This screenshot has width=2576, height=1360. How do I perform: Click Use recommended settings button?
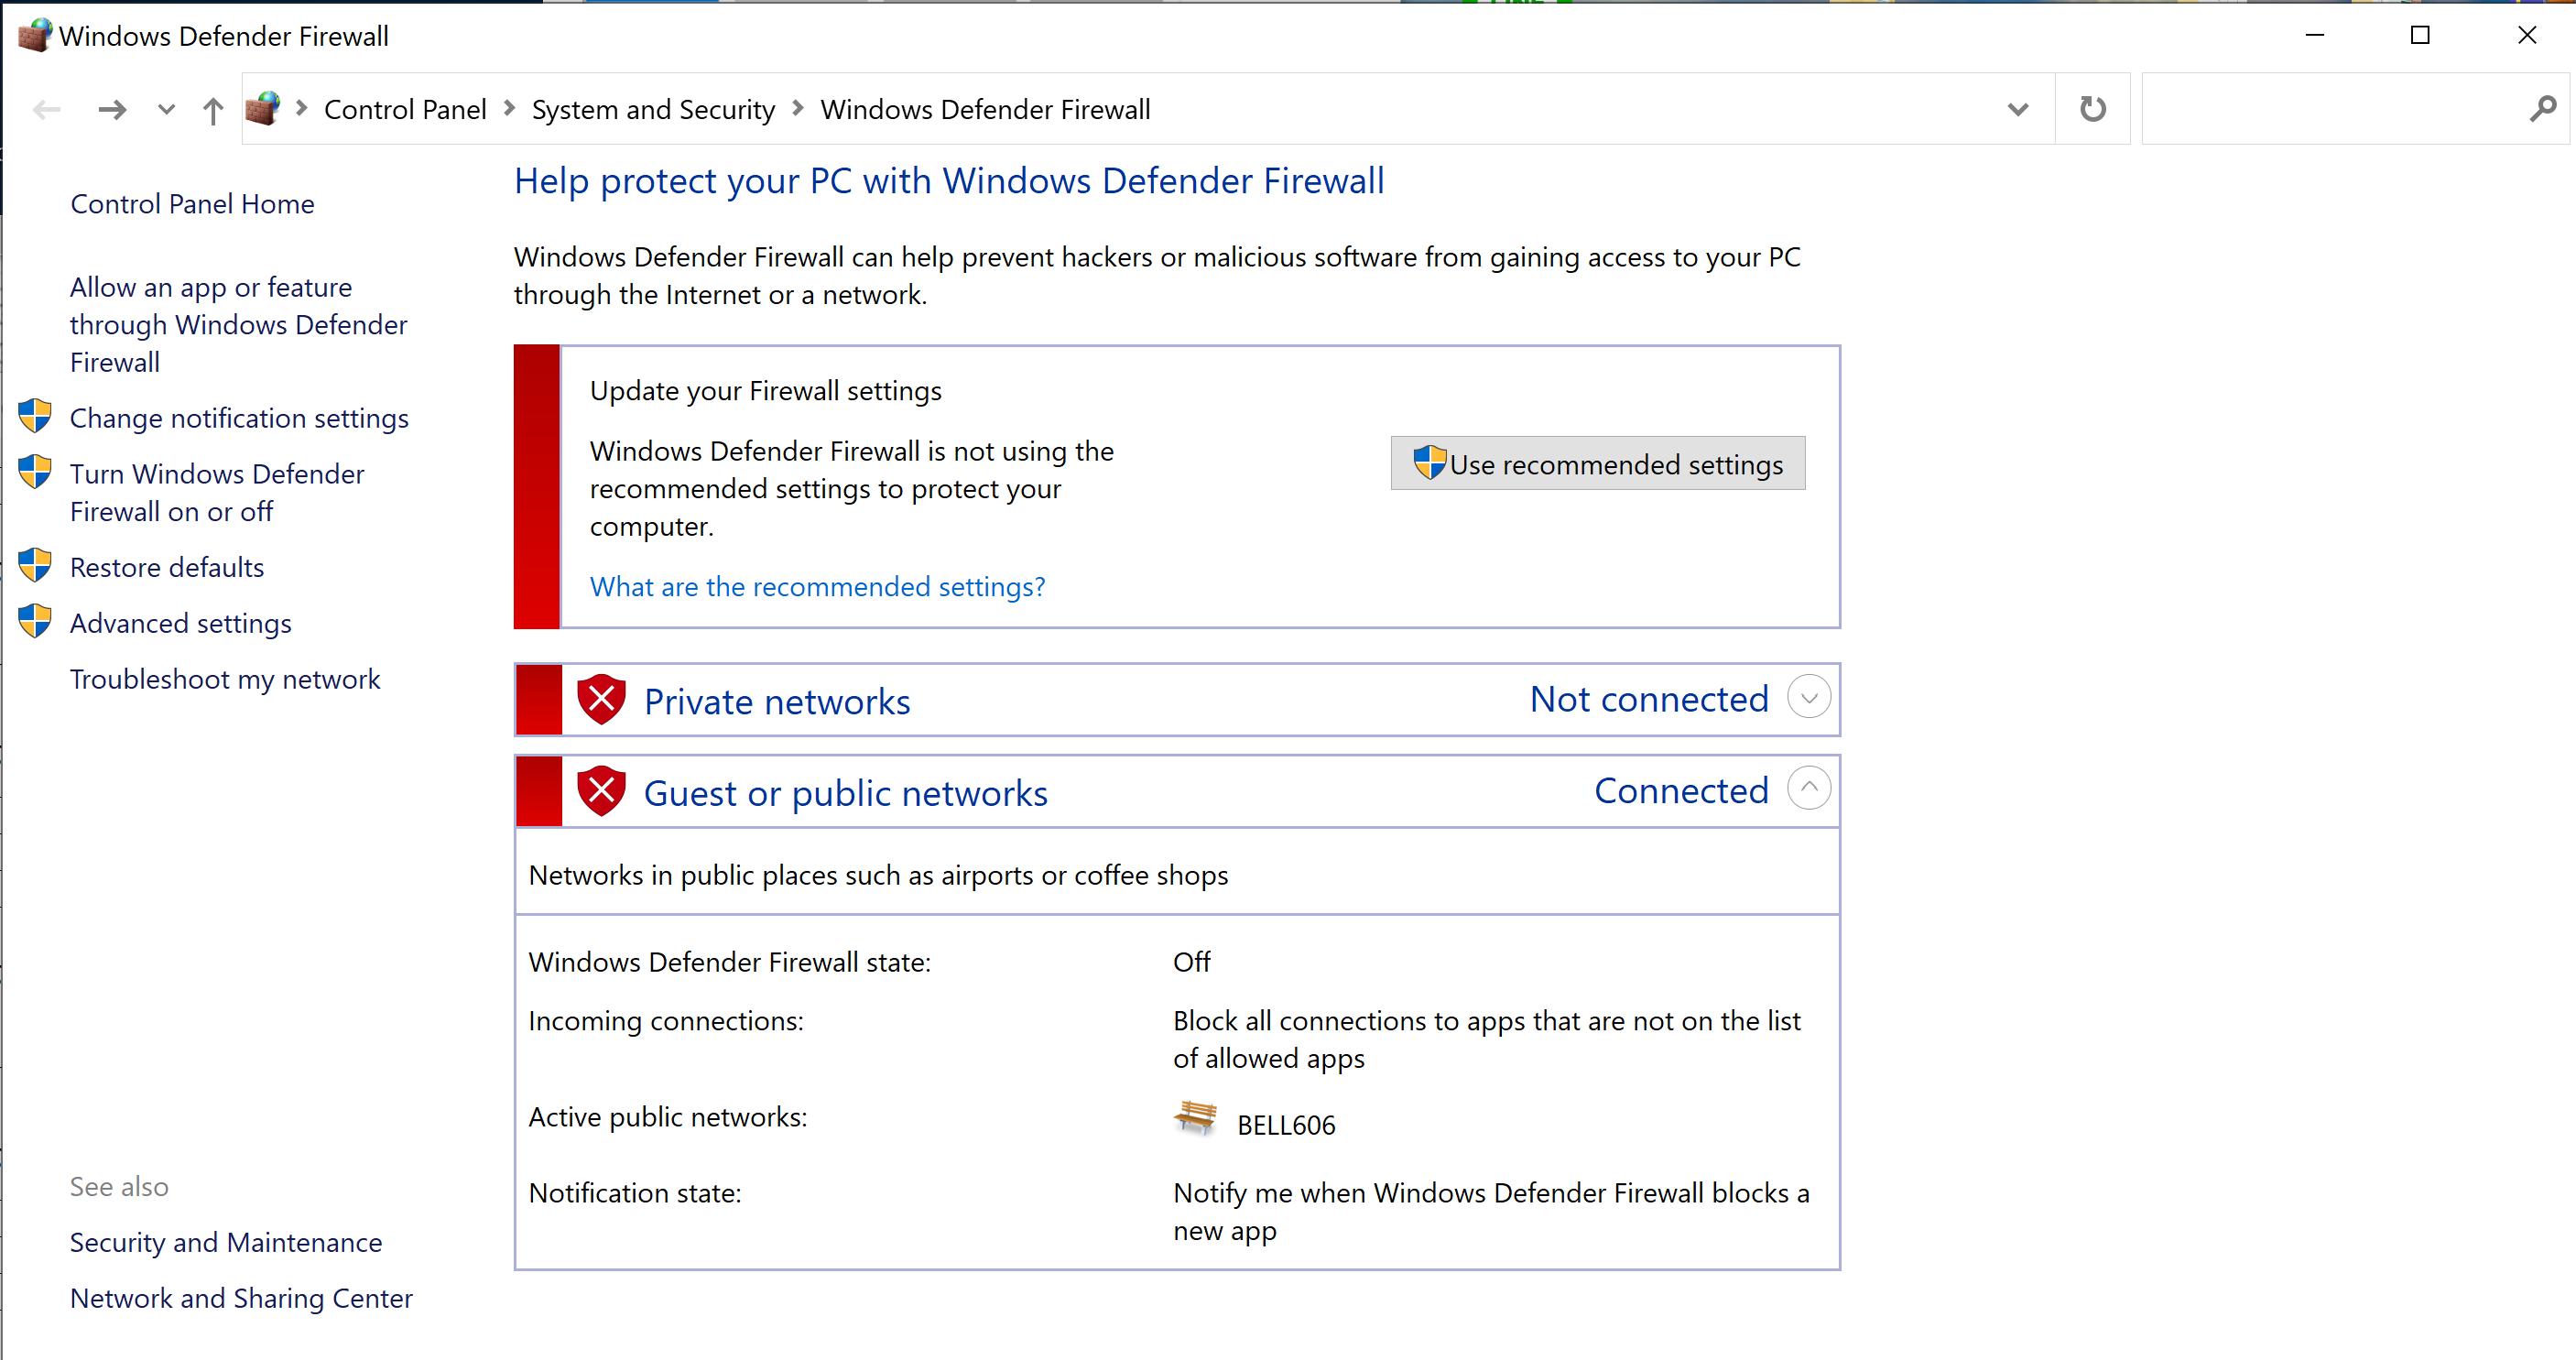click(1598, 463)
